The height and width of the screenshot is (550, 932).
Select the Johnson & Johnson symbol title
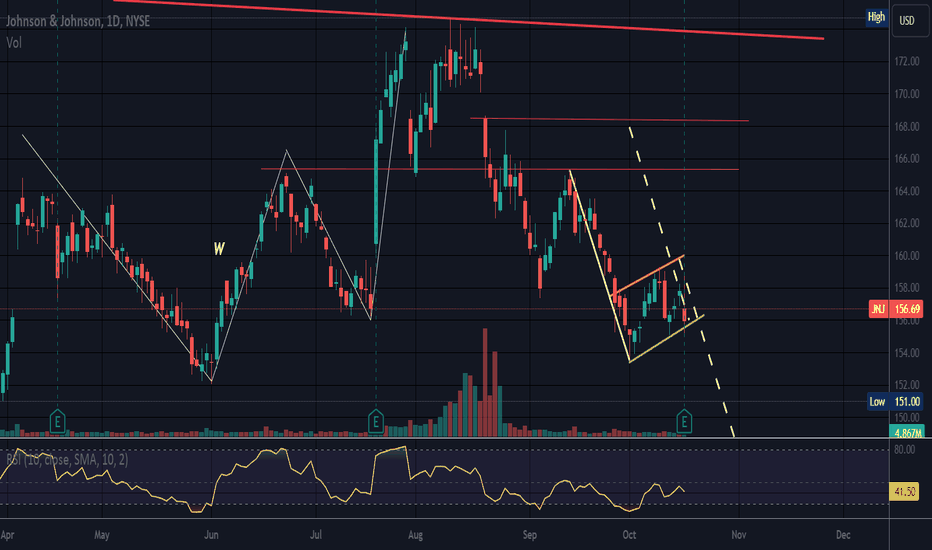click(78, 21)
